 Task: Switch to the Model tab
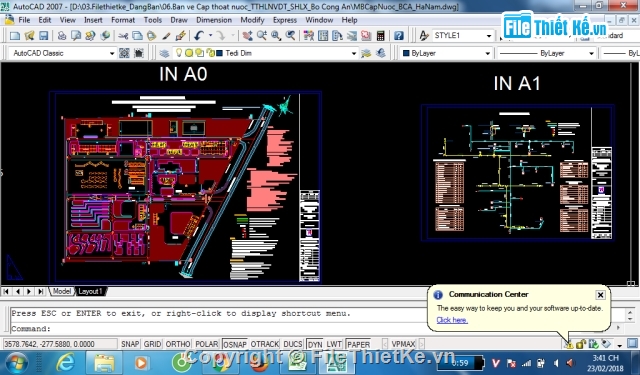(x=62, y=291)
